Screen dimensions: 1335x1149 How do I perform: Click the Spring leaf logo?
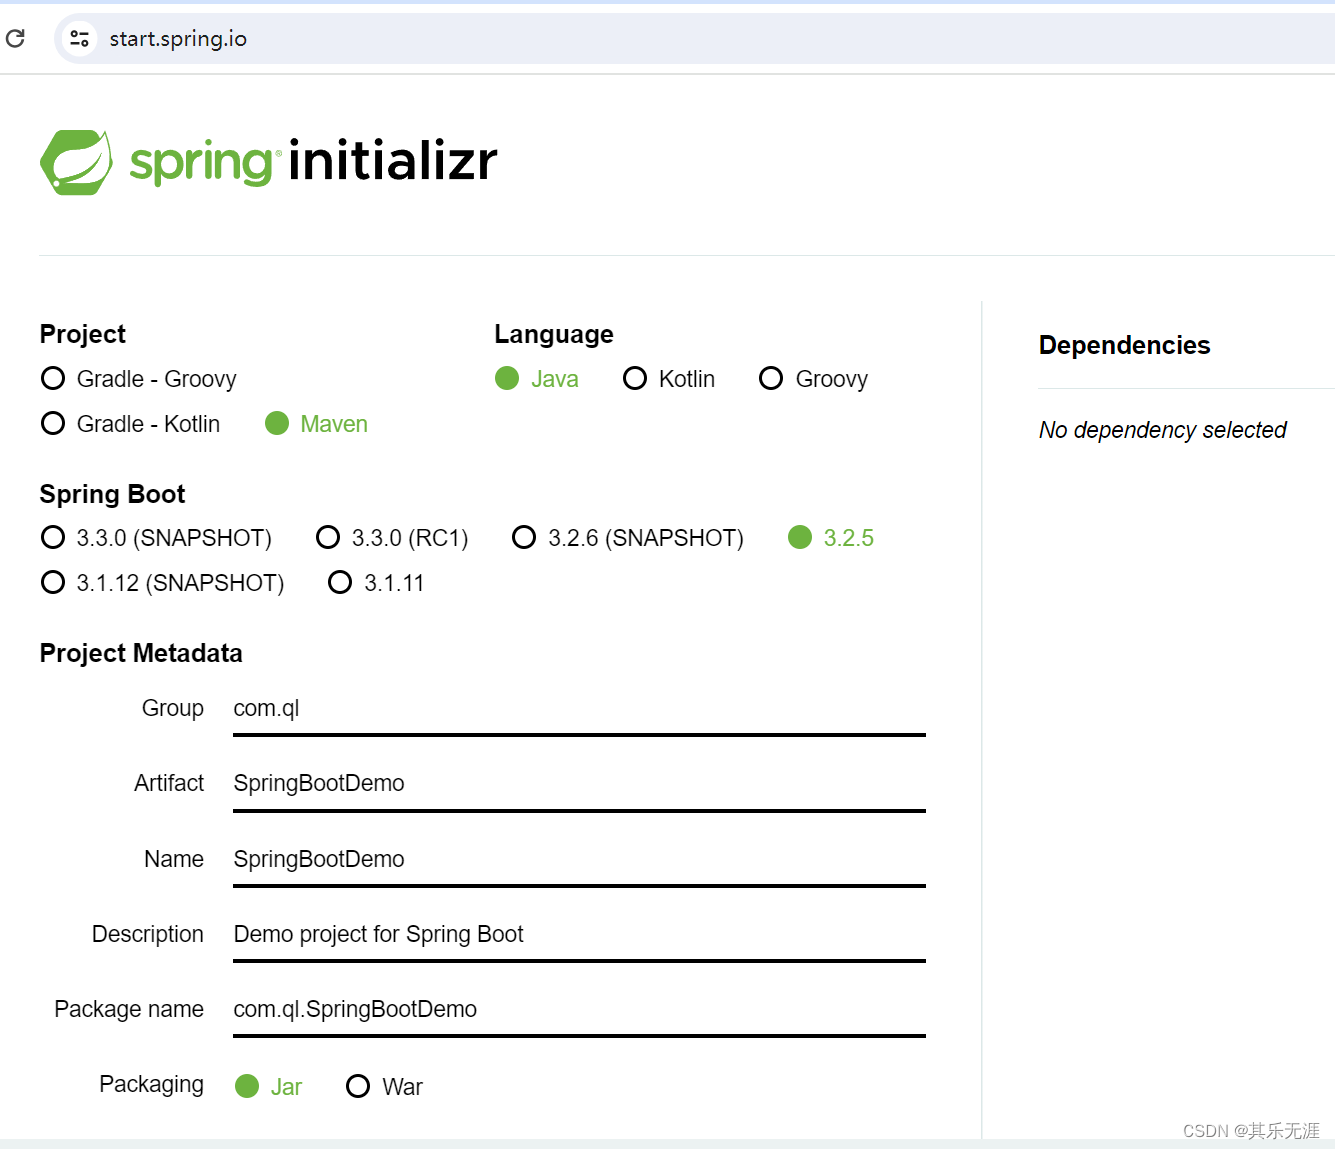(x=76, y=162)
